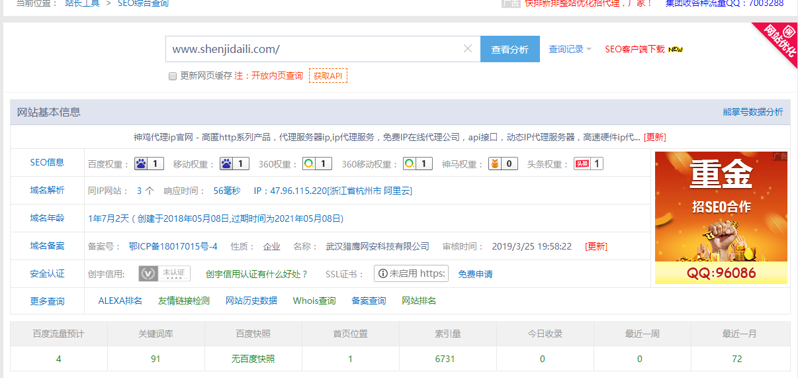
Task: Click the 未认证 Chuangyu credit badge
Action: pyautogui.click(x=165, y=274)
